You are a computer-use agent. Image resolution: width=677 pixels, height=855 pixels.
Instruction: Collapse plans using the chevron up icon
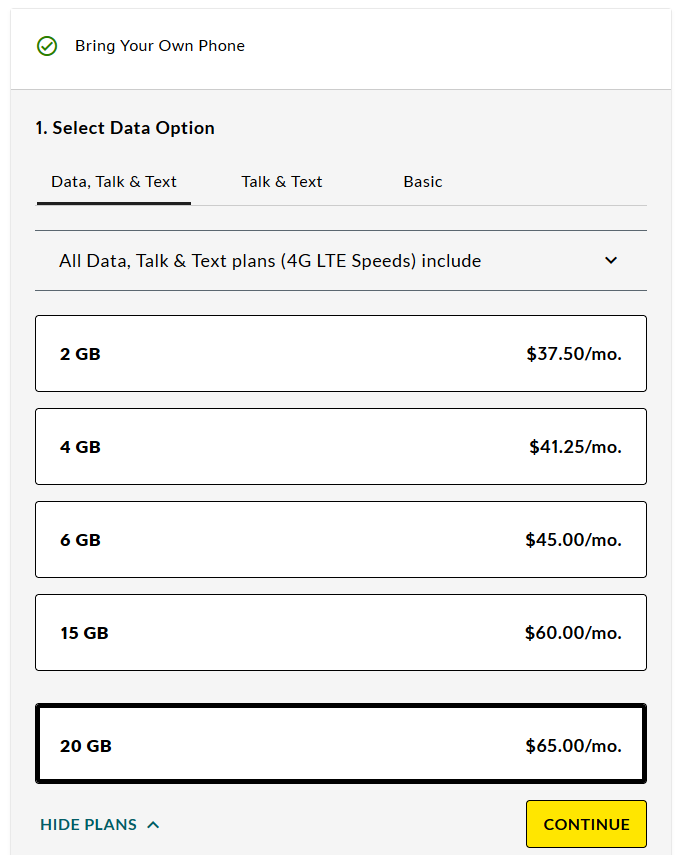click(153, 825)
